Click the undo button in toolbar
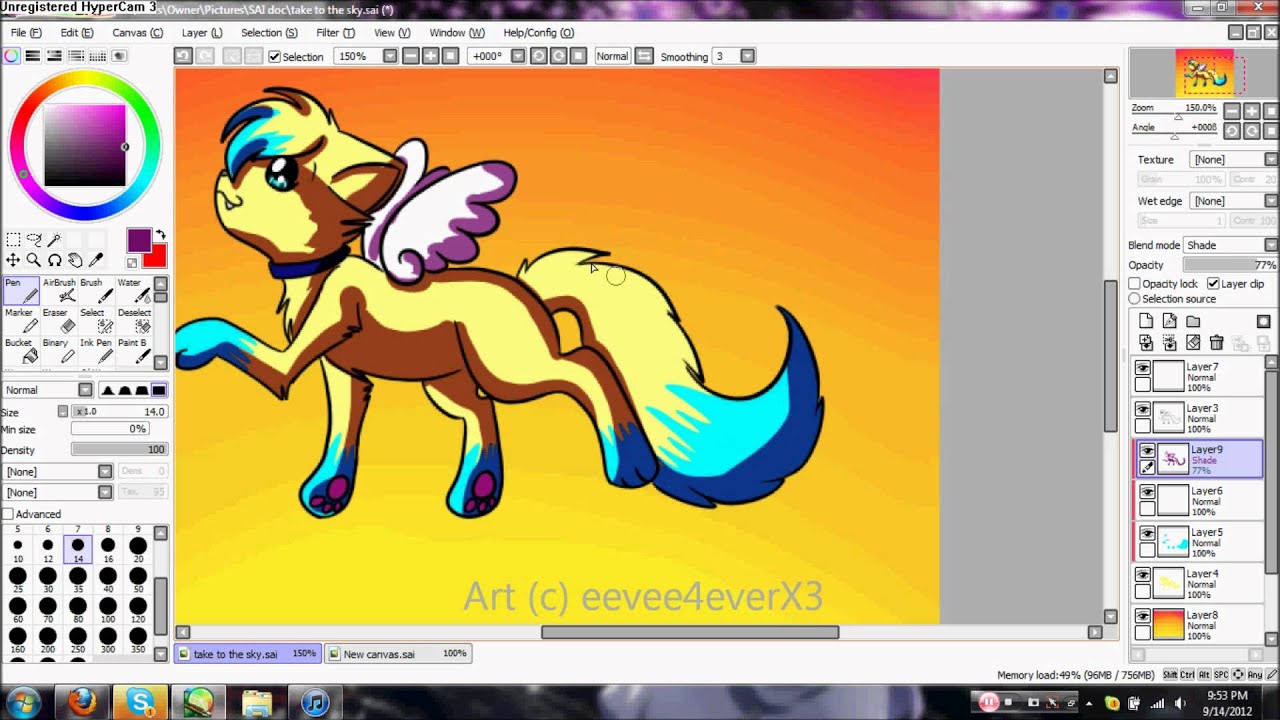Viewport: 1280px width, 720px height. point(183,56)
